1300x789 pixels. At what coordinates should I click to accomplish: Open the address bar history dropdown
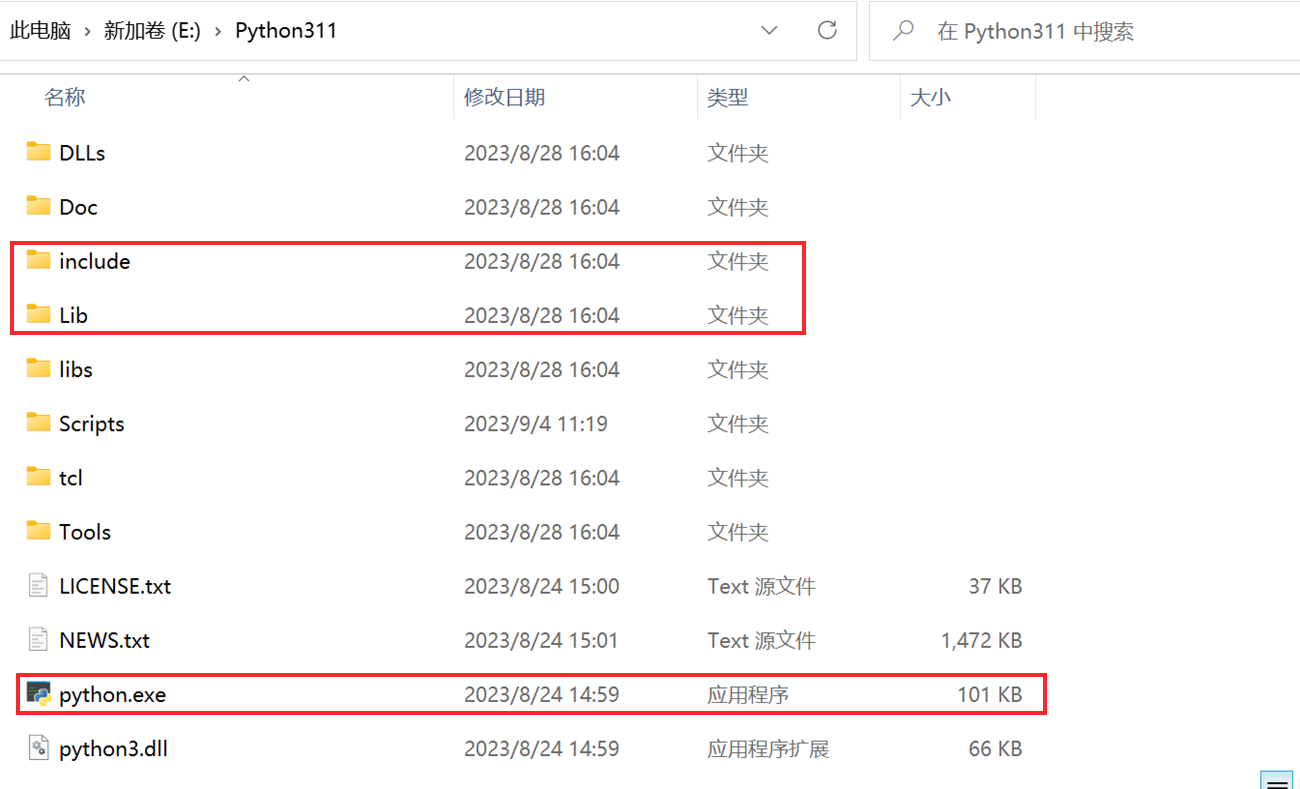[x=769, y=31]
